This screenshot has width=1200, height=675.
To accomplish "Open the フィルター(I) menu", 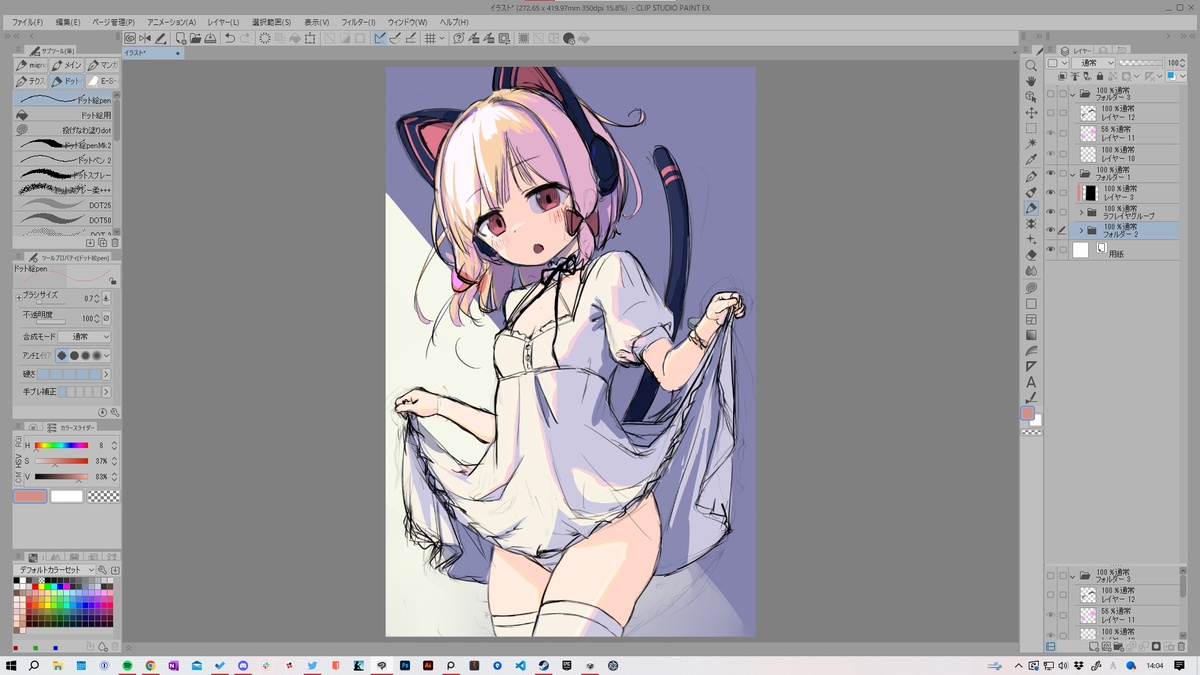I will [x=358, y=21].
